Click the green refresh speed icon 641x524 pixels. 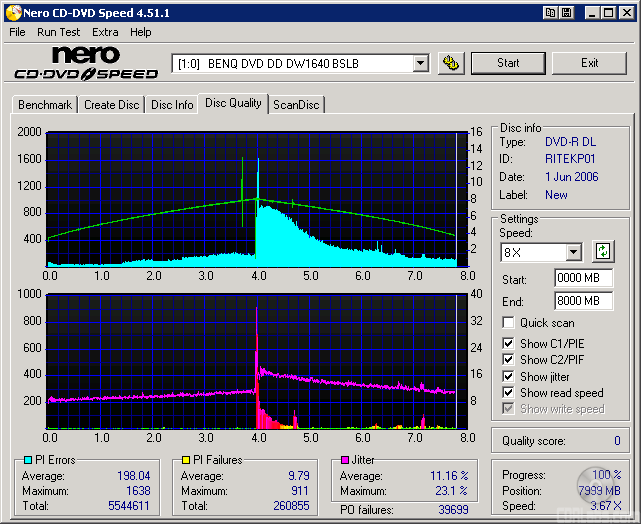[x=603, y=251]
